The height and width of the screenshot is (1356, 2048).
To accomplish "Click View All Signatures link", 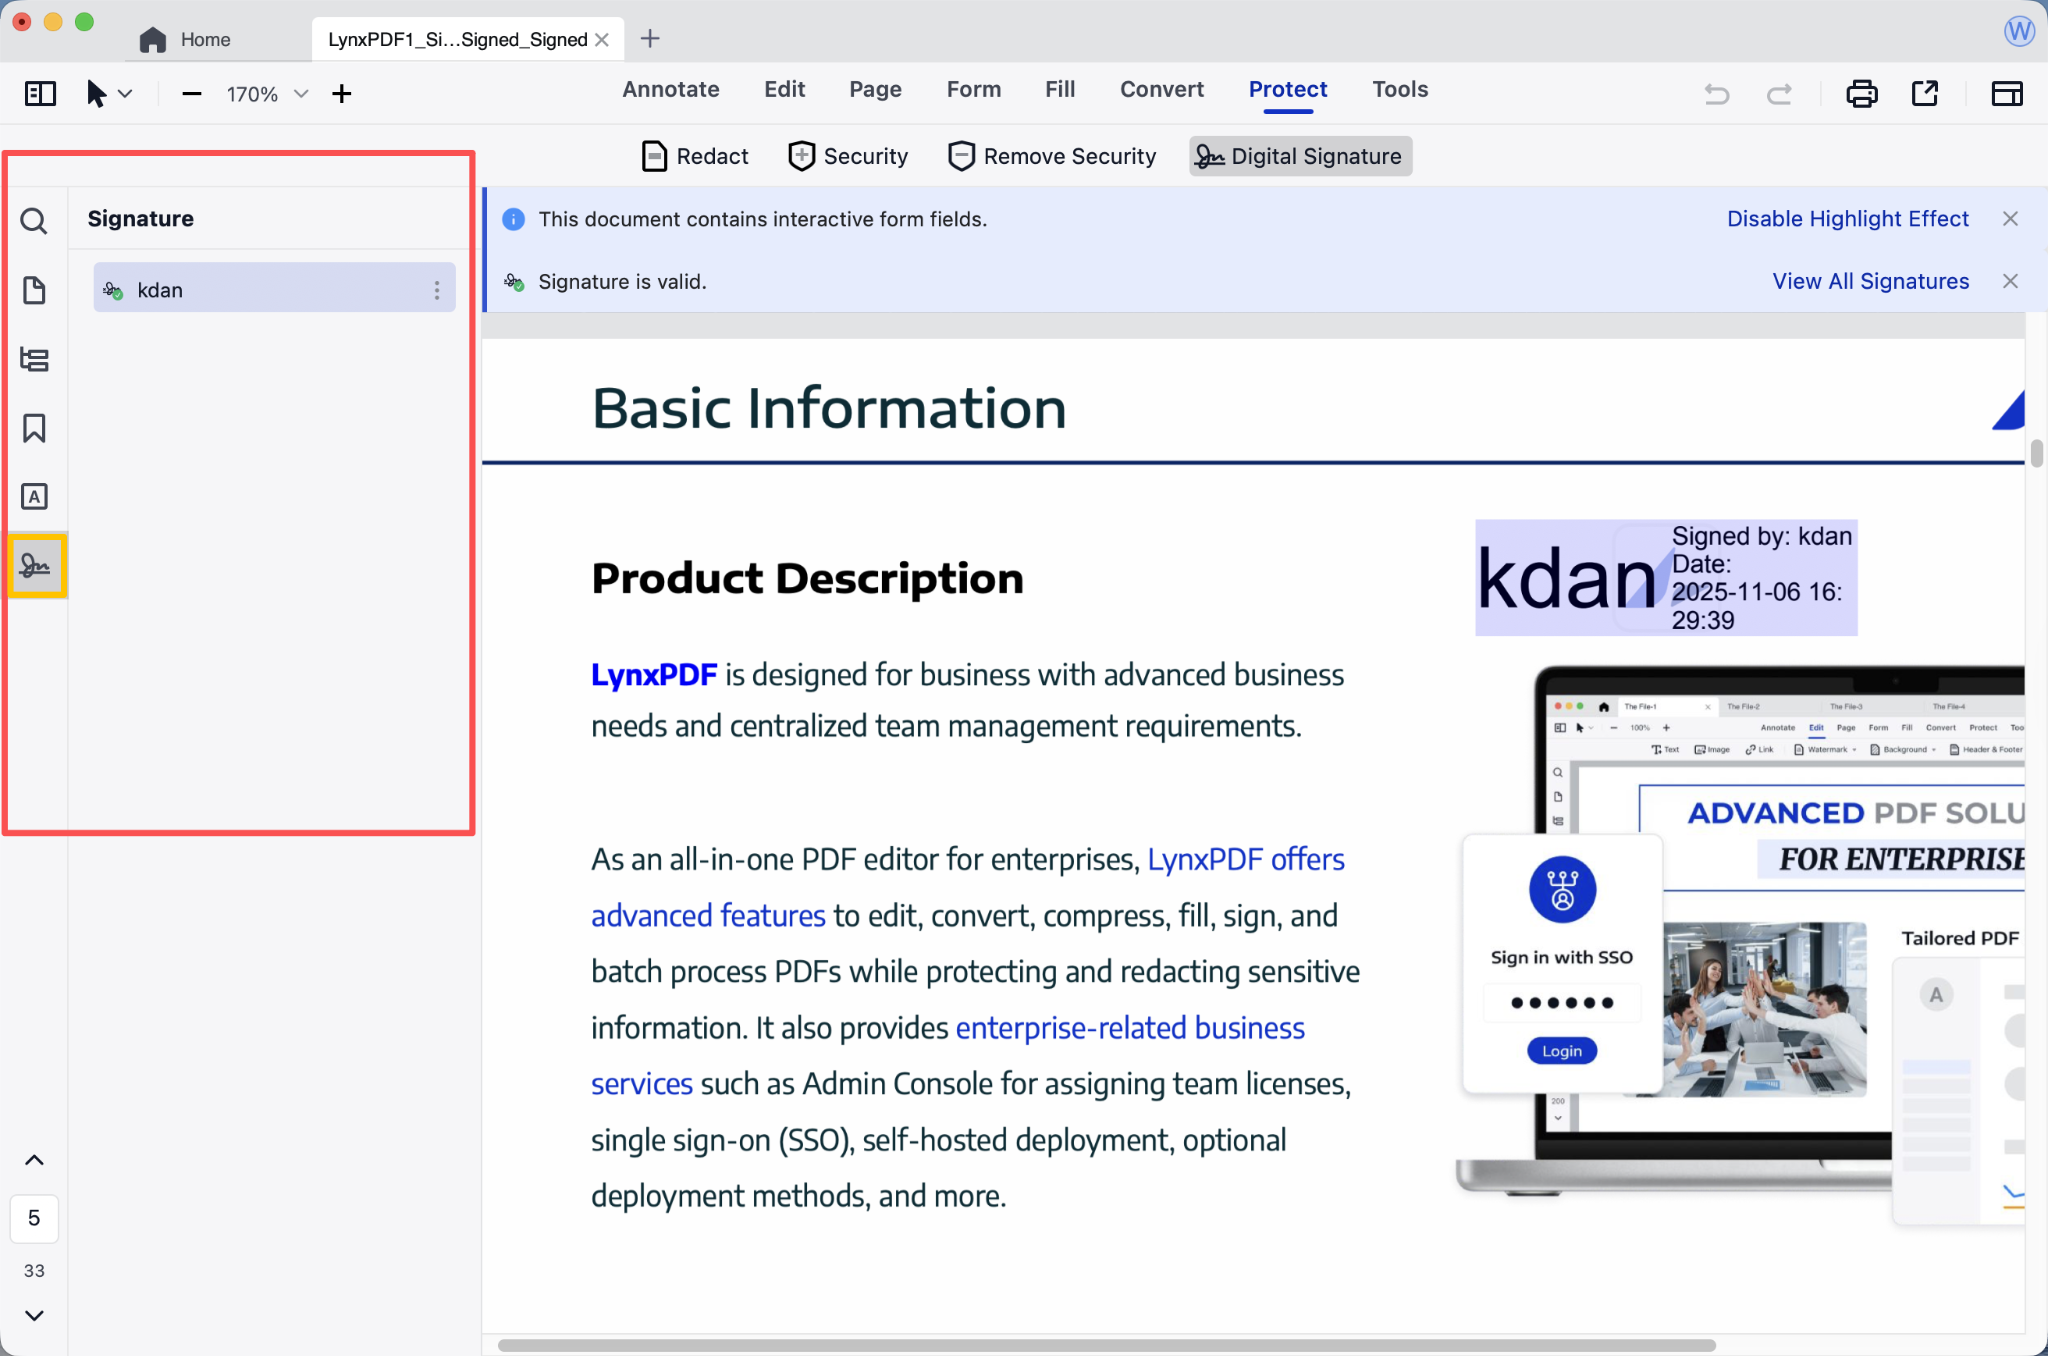I will click(1870, 282).
